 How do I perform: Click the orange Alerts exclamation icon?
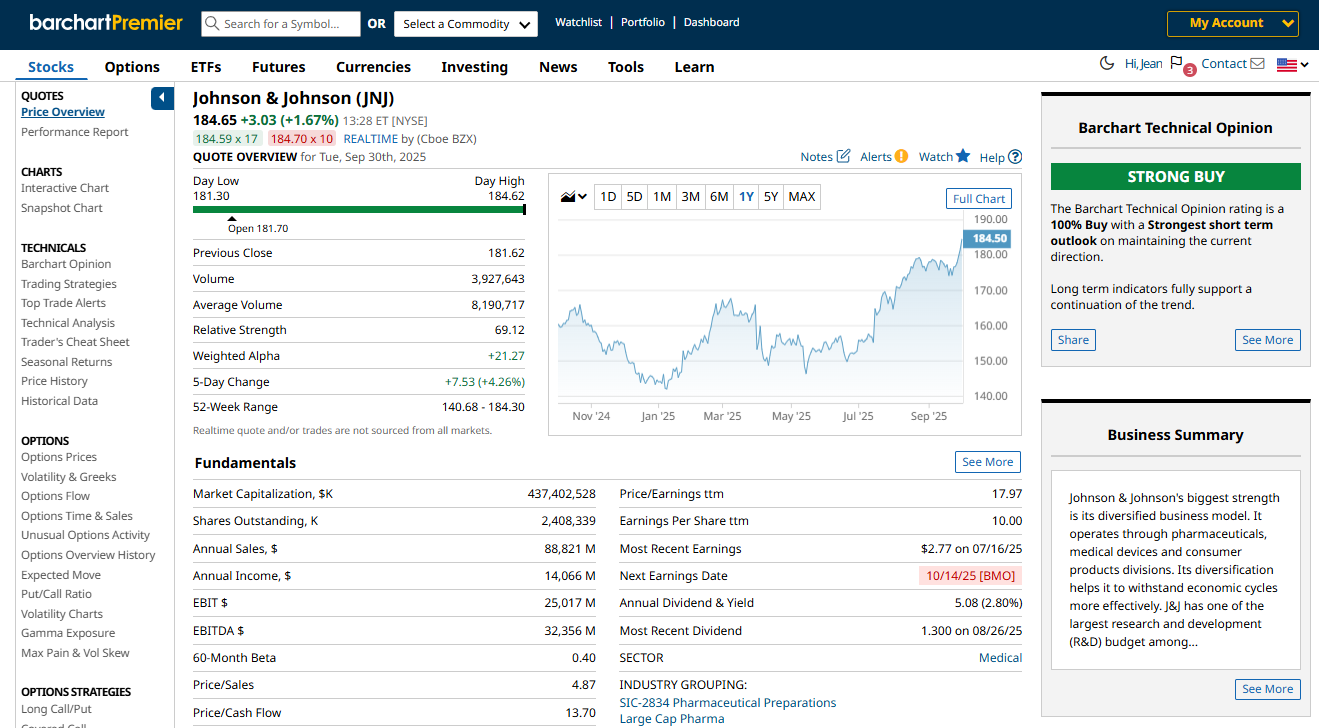901,156
